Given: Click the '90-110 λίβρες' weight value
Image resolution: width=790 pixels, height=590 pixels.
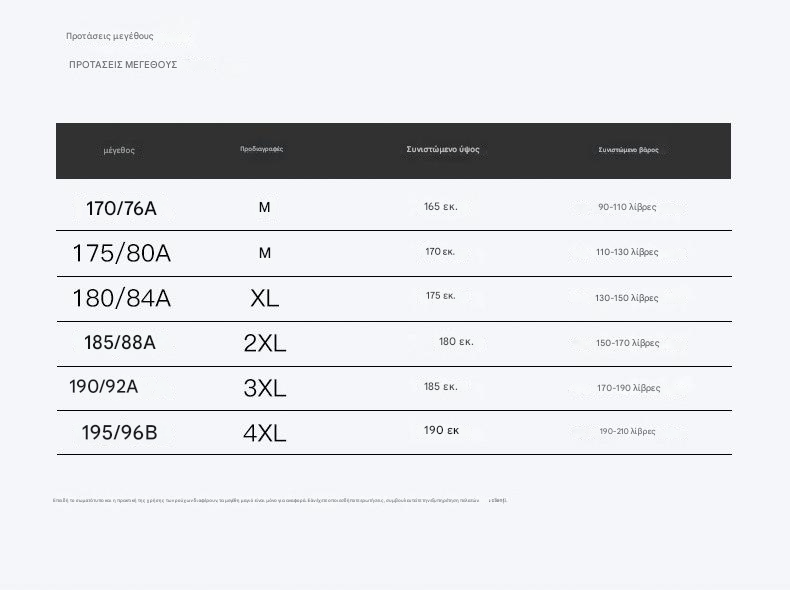Looking at the screenshot, I should [627, 207].
